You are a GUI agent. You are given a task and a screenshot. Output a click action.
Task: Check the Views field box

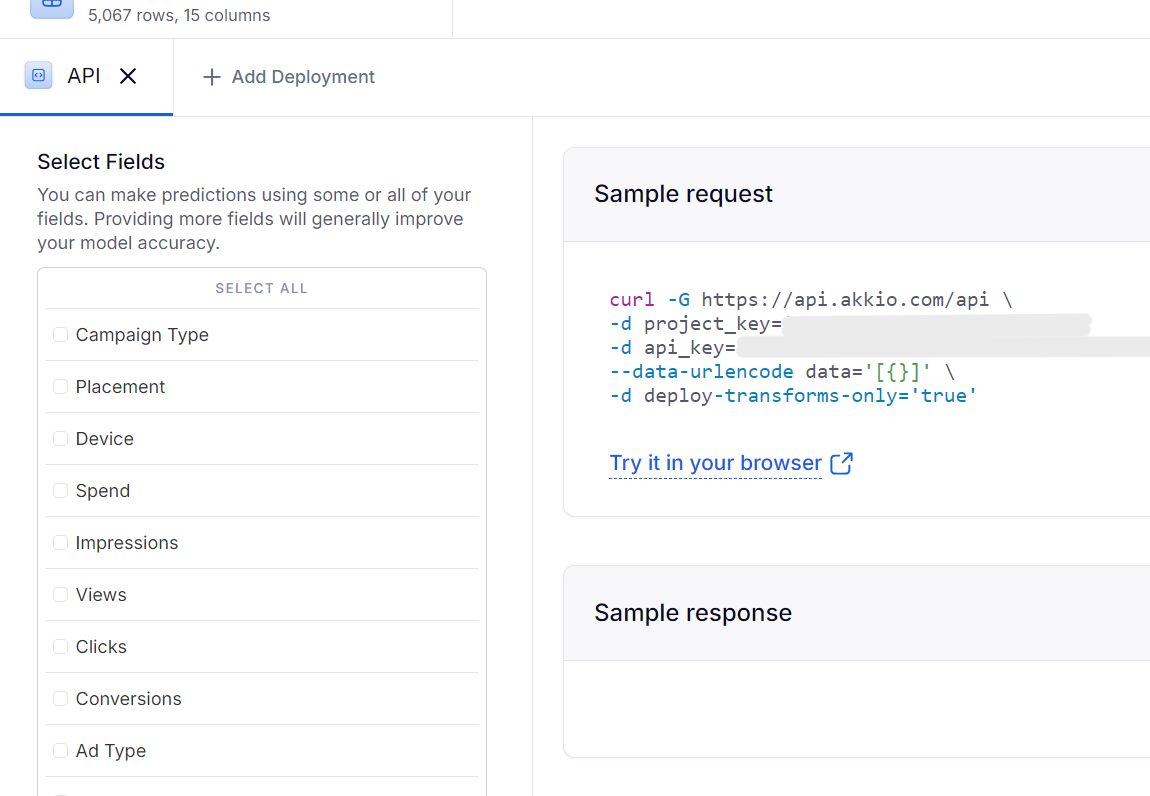click(x=61, y=595)
